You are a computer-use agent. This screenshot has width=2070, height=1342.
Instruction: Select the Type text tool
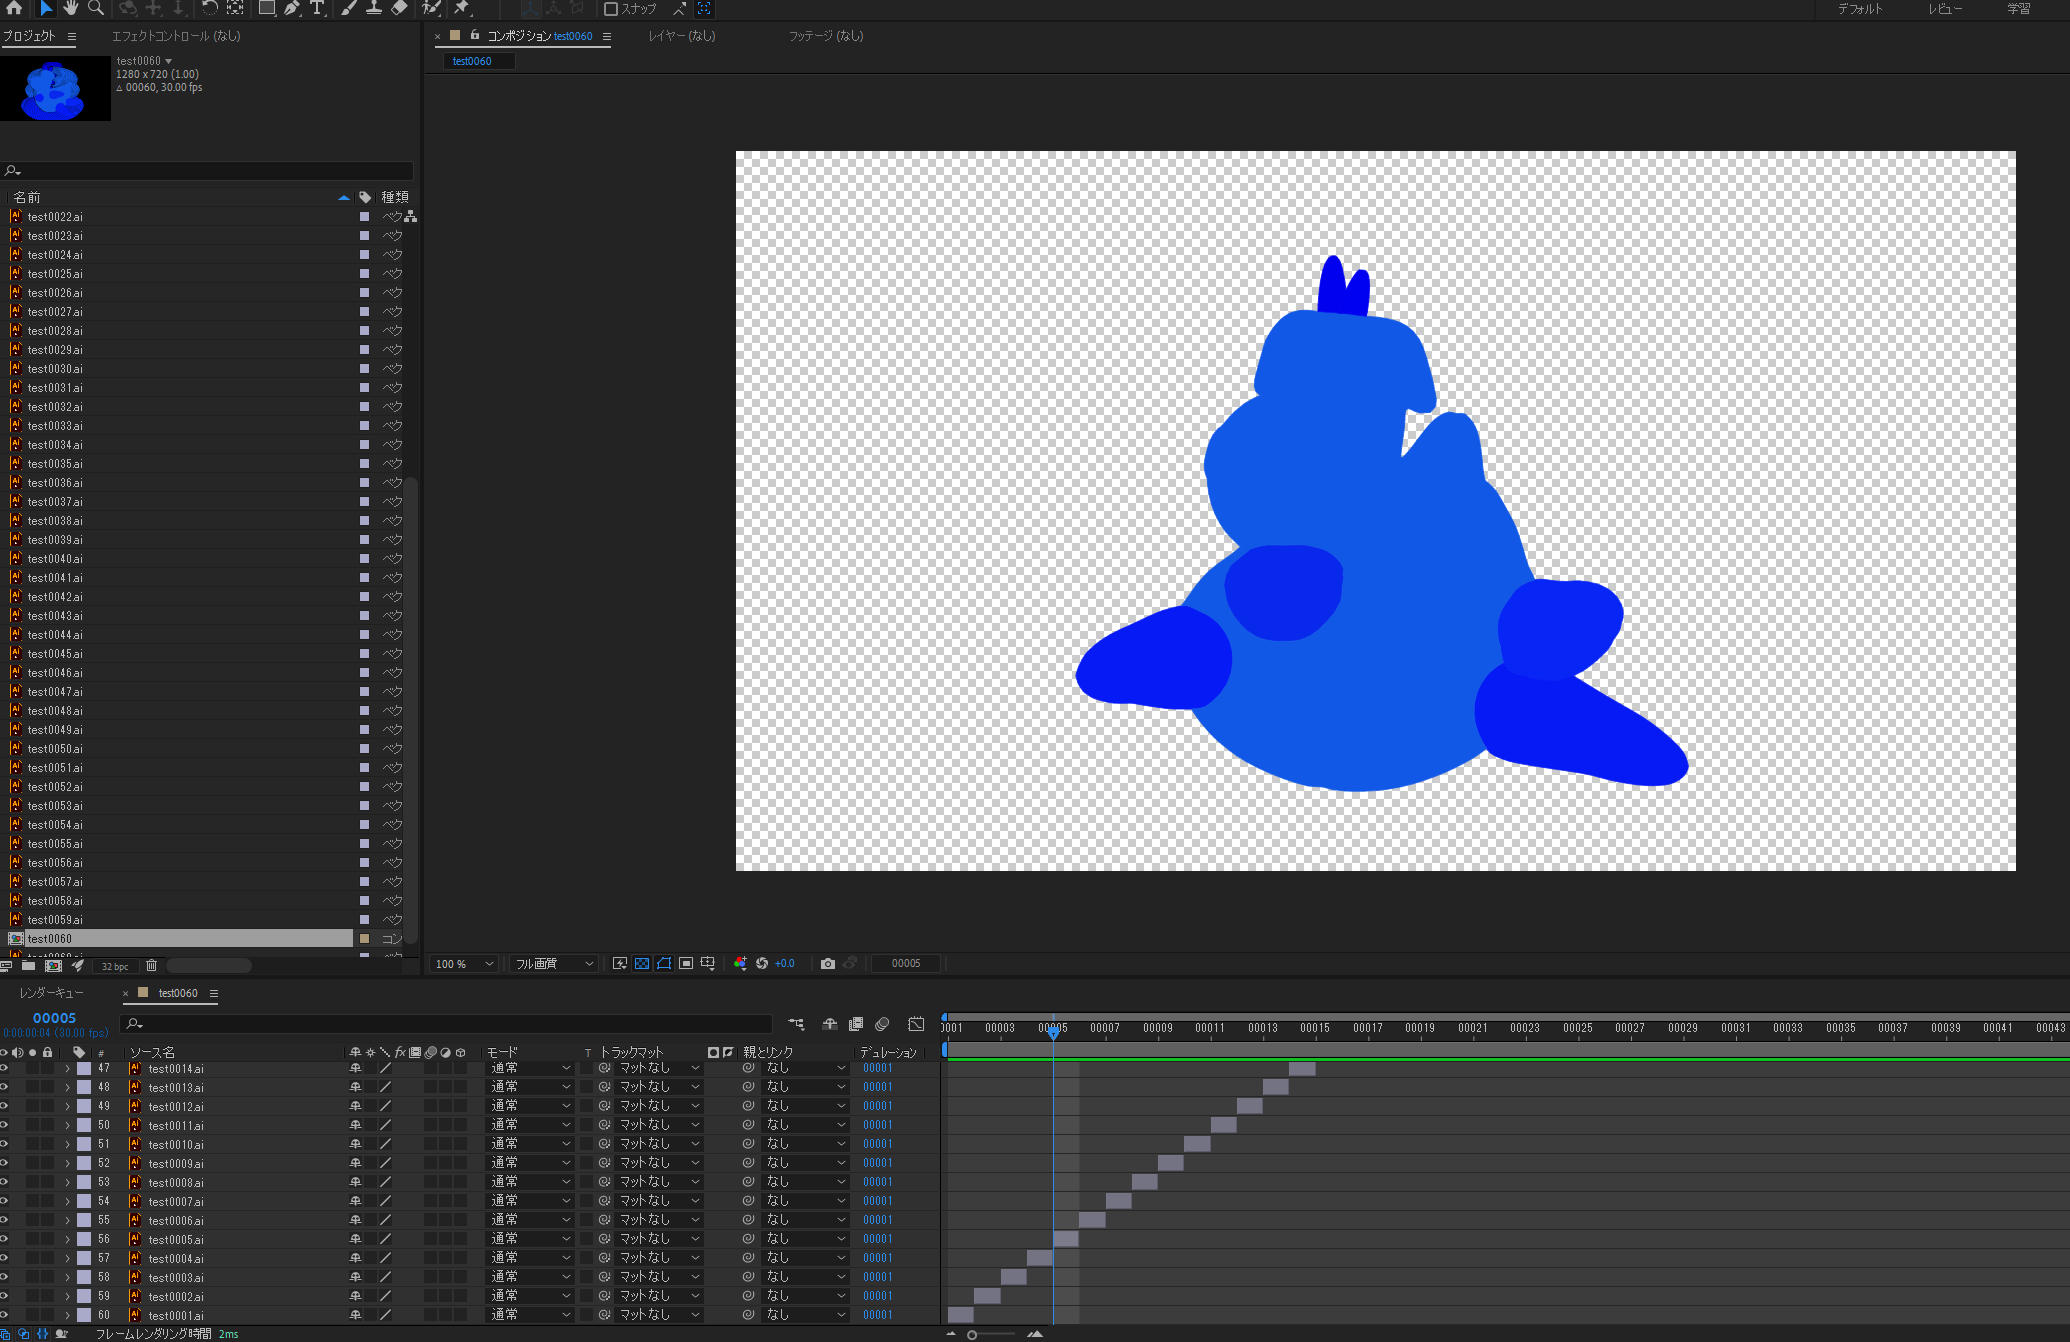317,8
